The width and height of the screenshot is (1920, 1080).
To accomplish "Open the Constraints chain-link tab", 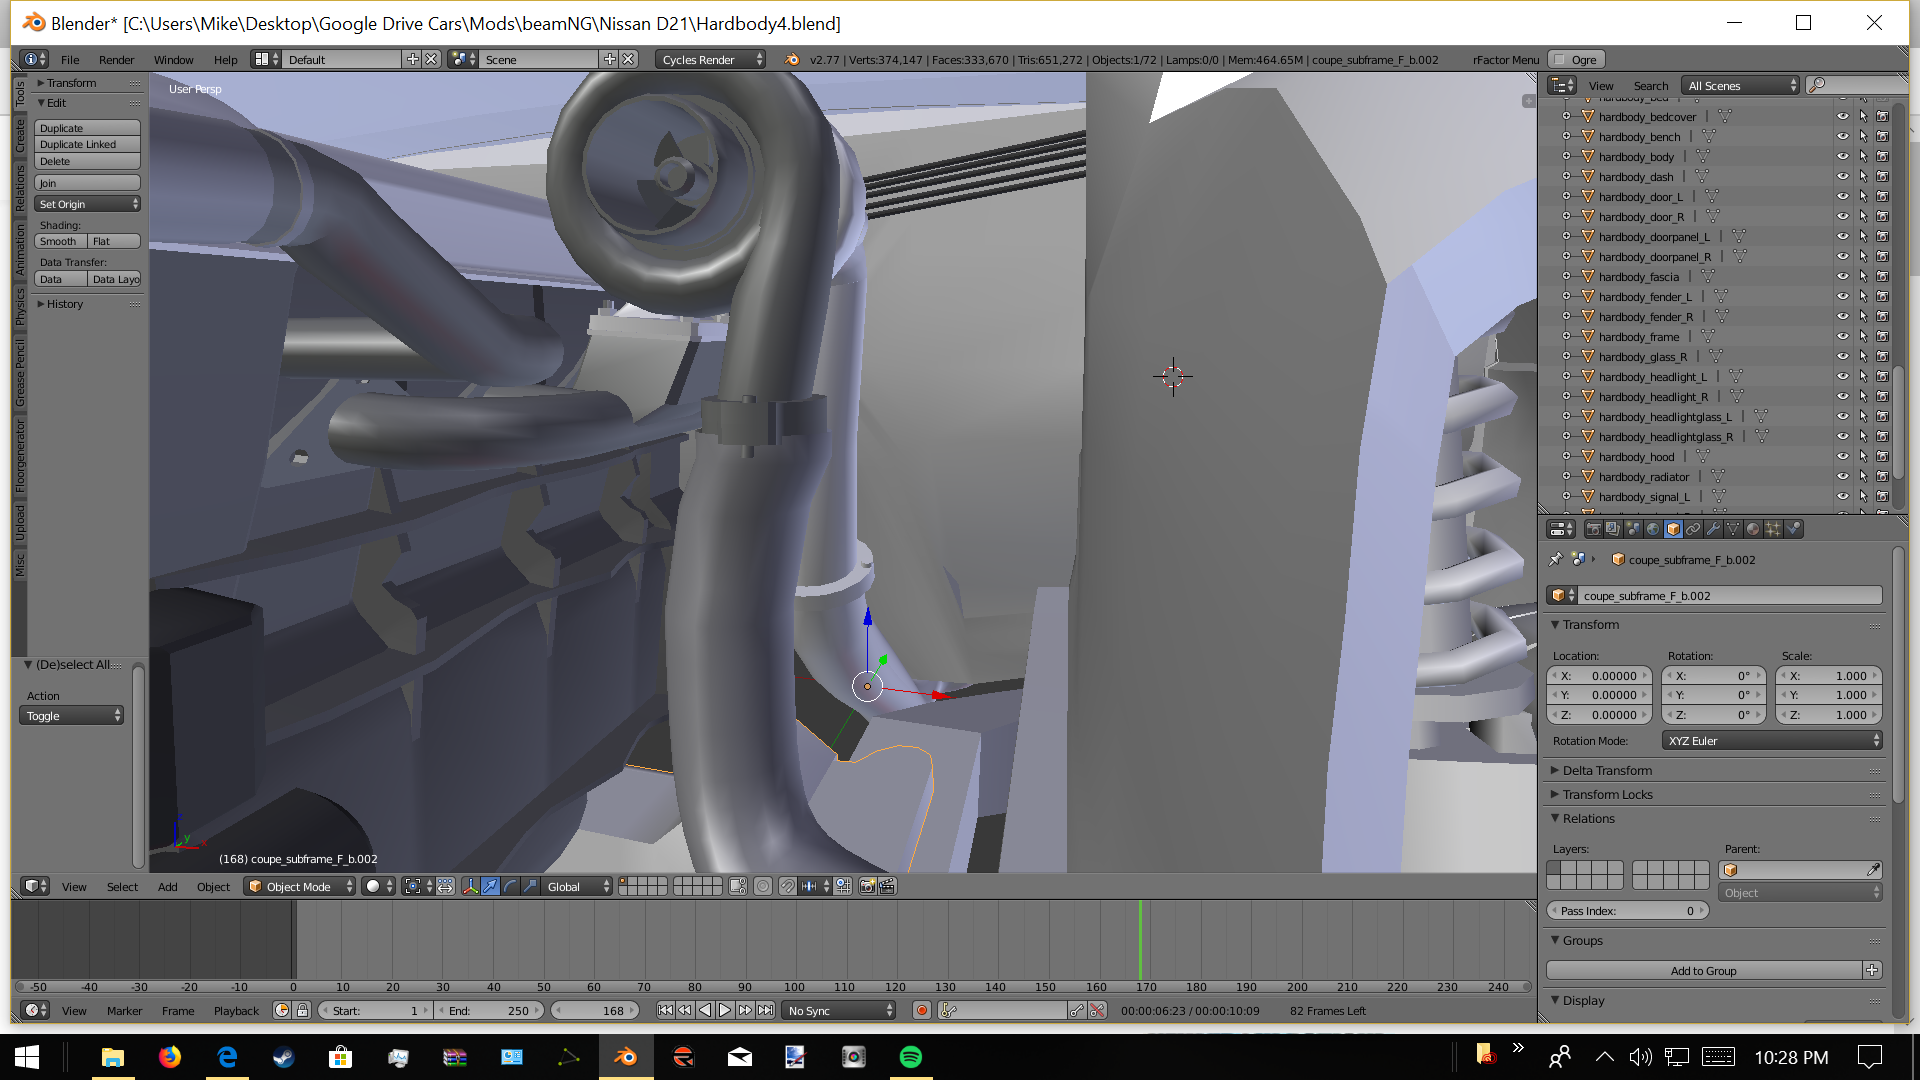I will click(1693, 529).
